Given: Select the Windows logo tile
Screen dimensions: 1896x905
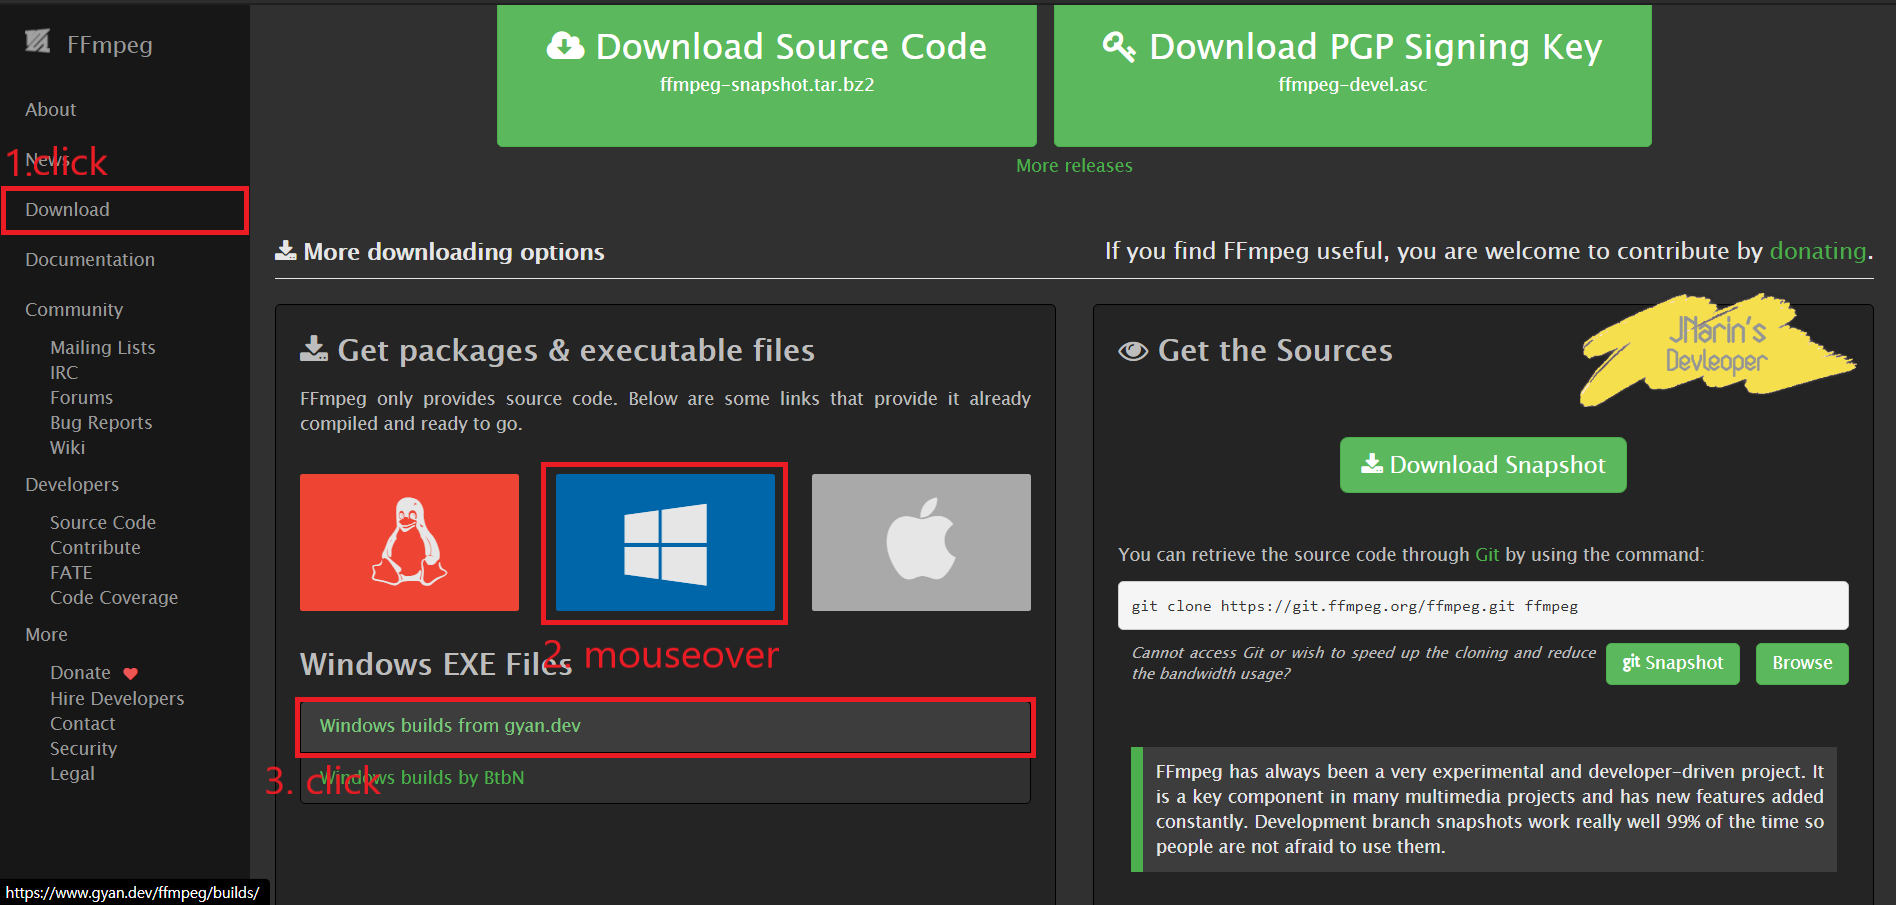Looking at the screenshot, I should coord(665,542).
